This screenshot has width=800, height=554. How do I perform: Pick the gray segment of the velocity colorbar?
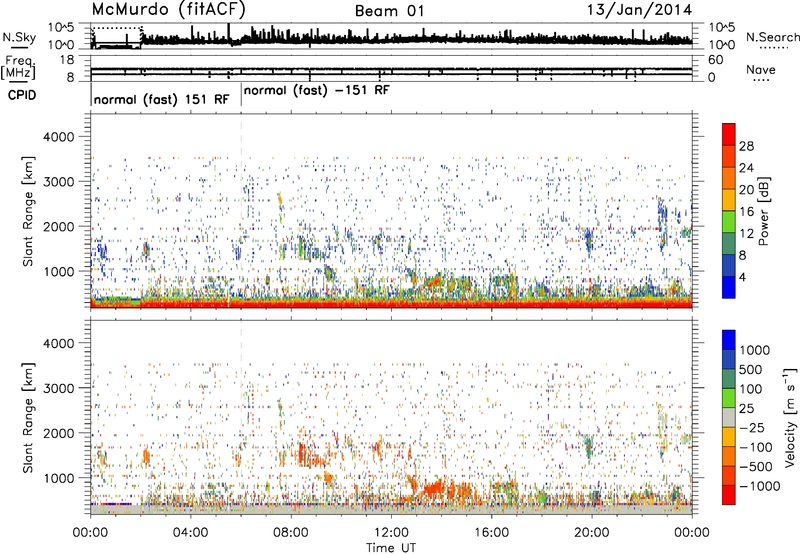coord(729,417)
